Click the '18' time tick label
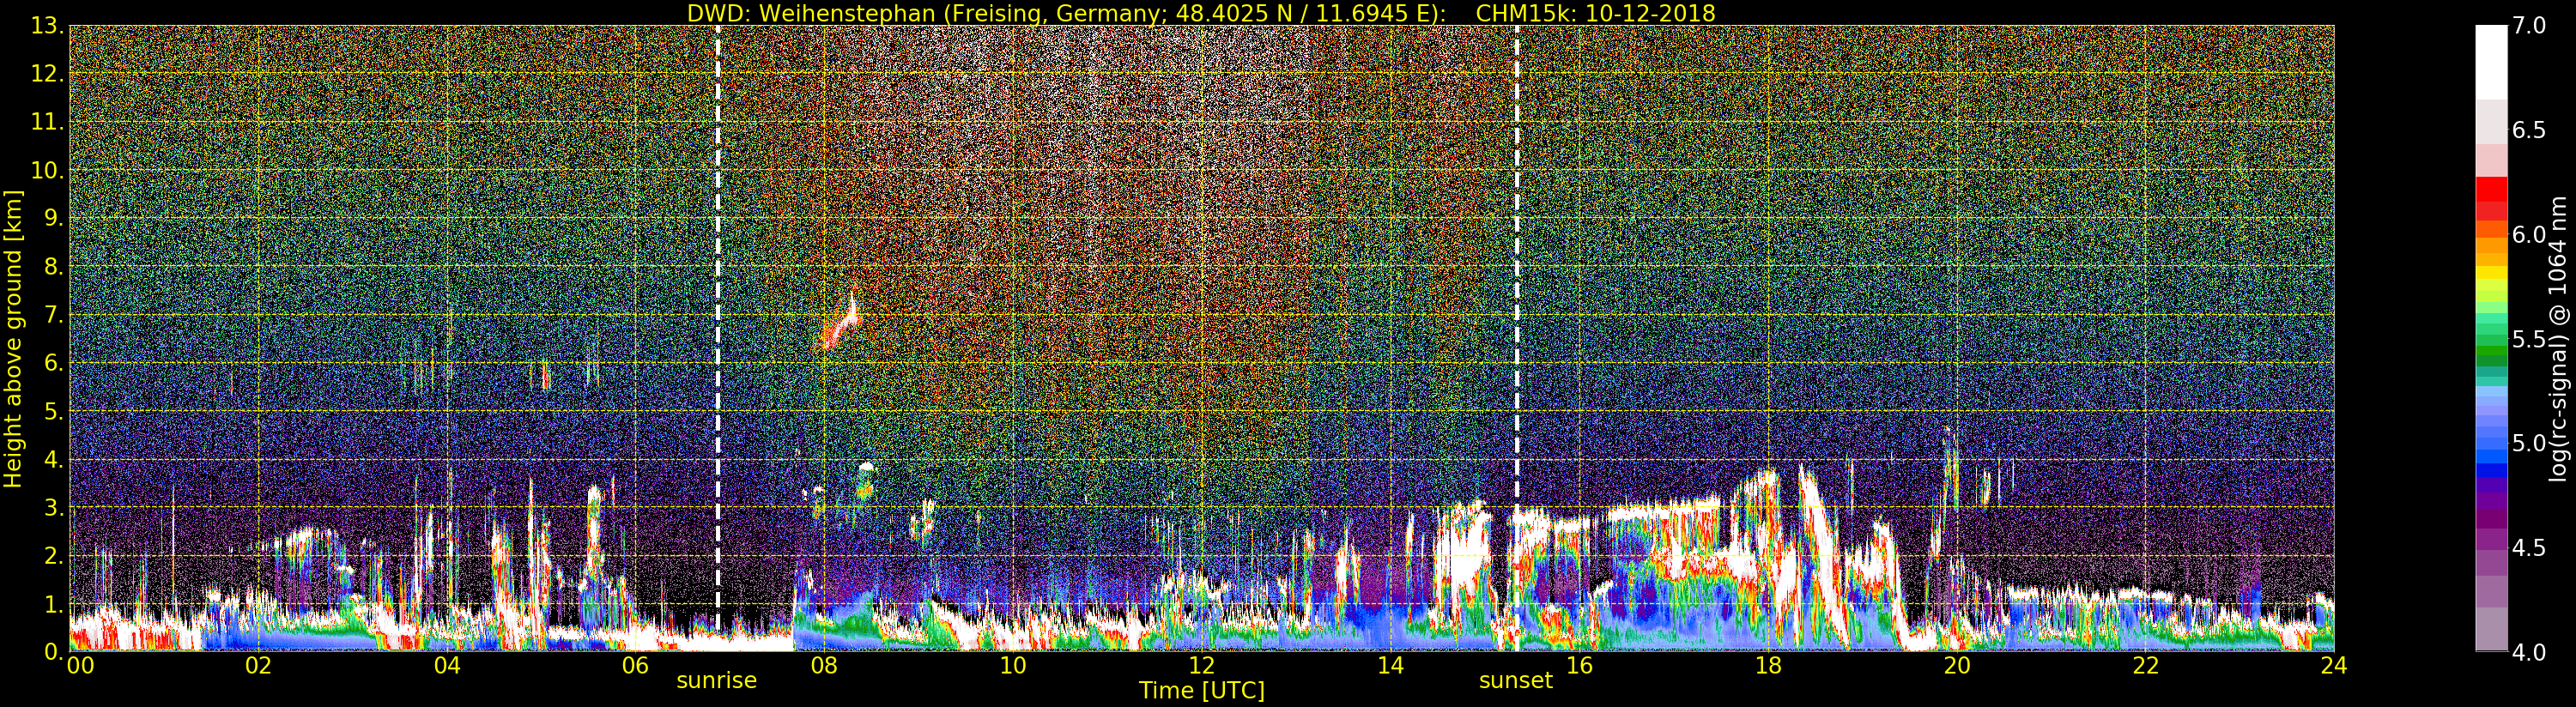The image size is (2576, 707). (x=1768, y=666)
